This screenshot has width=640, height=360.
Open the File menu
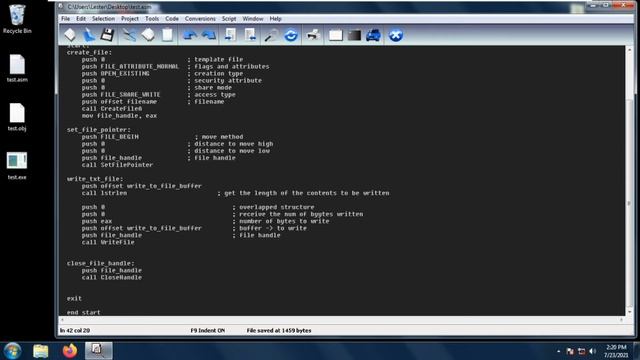coord(65,19)
